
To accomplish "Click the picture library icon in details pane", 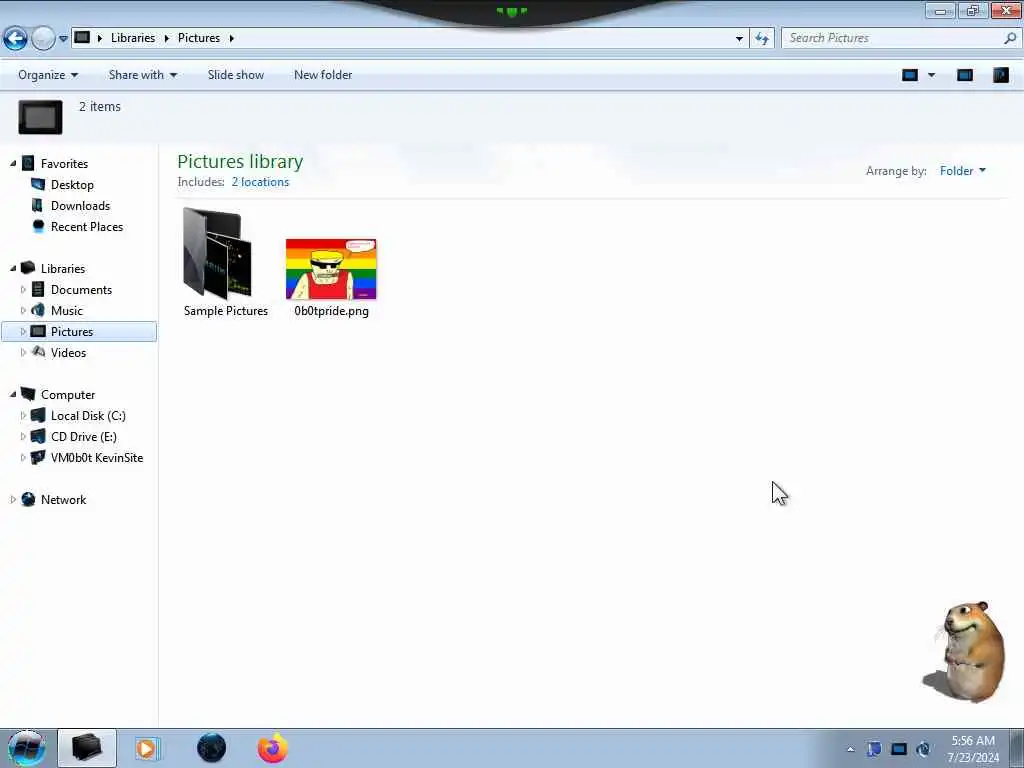I will coord(40,118).
